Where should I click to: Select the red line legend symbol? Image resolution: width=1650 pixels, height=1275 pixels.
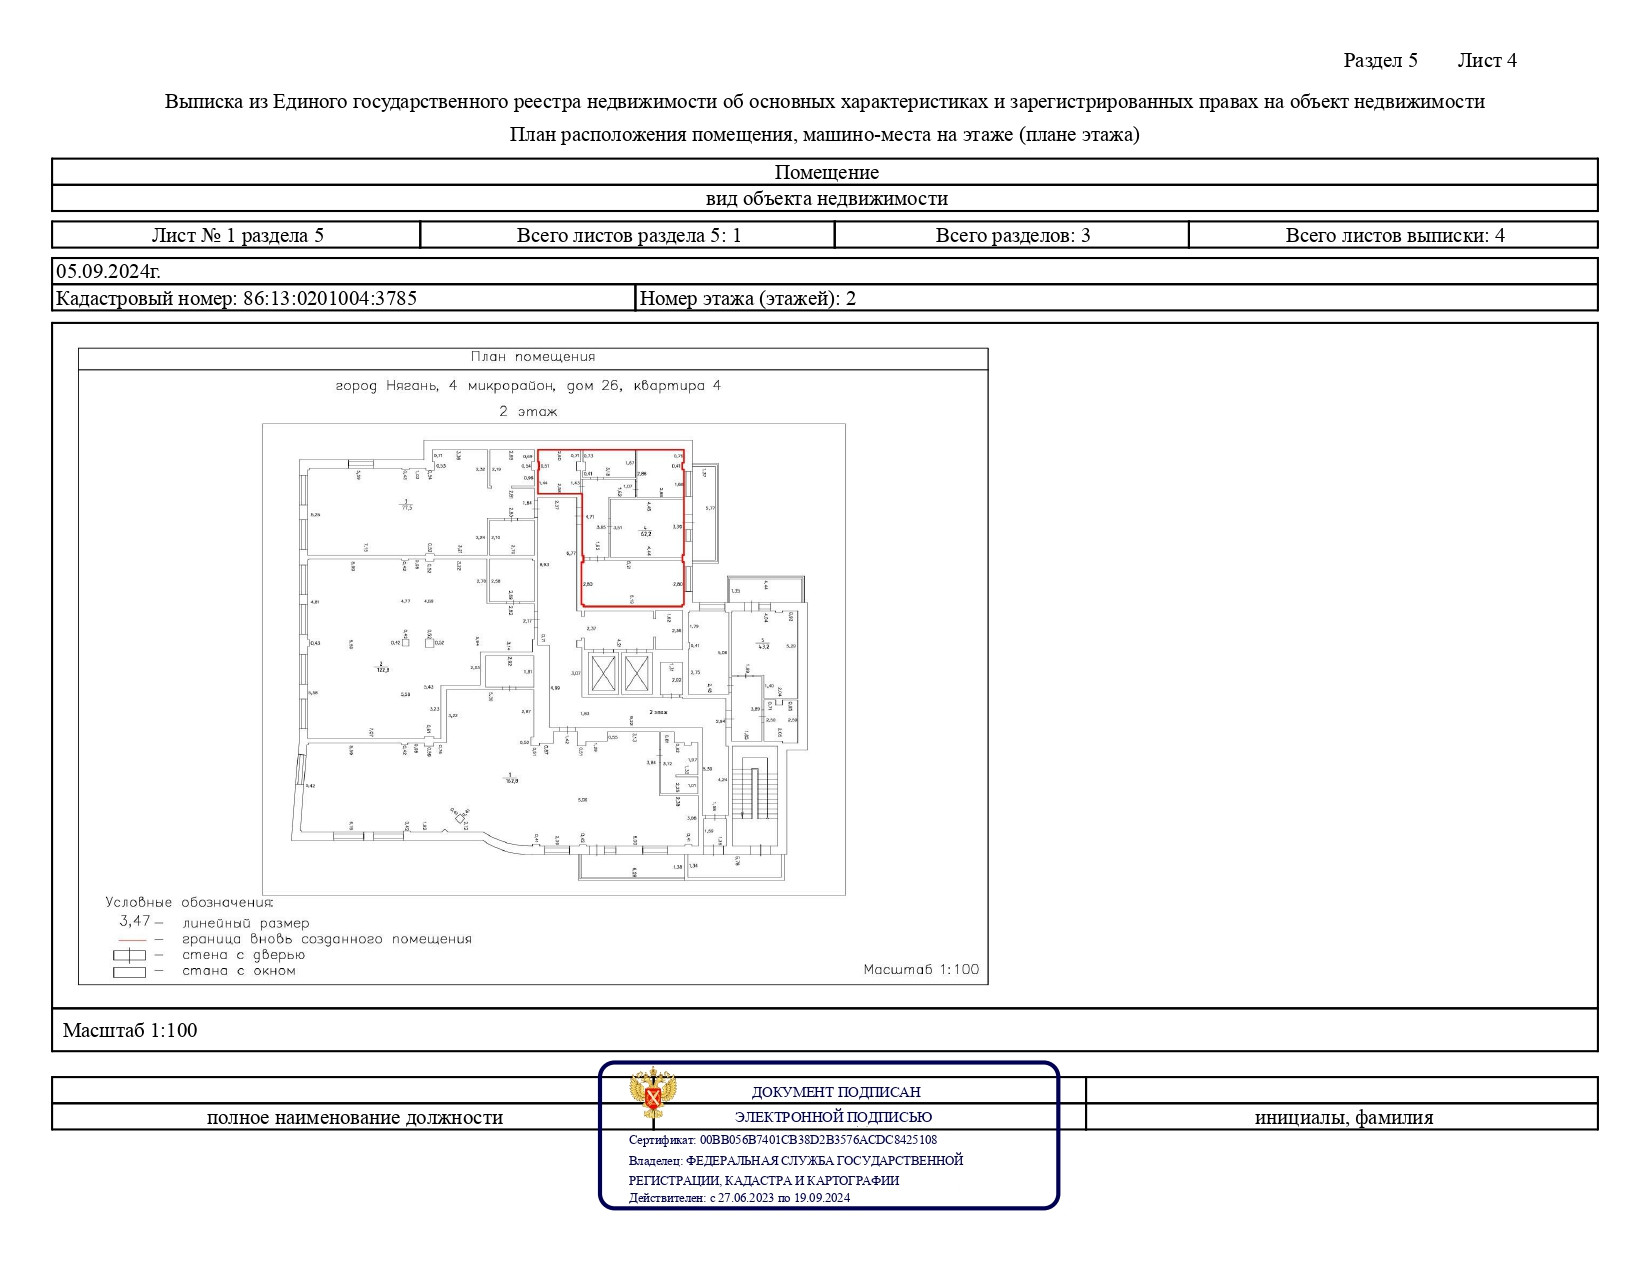132,941
